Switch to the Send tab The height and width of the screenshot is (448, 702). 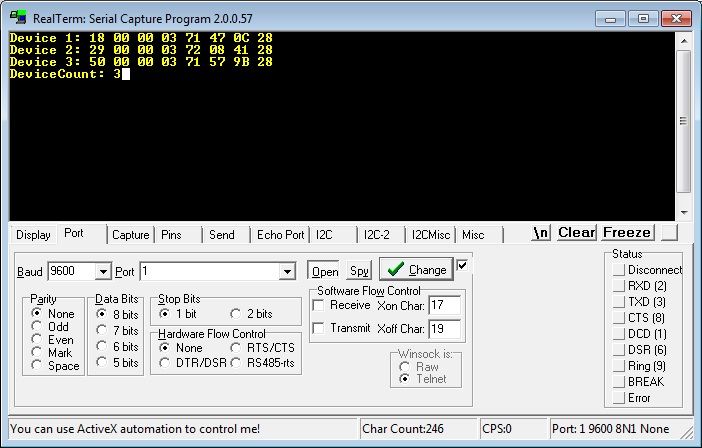(x=222, y=235)
